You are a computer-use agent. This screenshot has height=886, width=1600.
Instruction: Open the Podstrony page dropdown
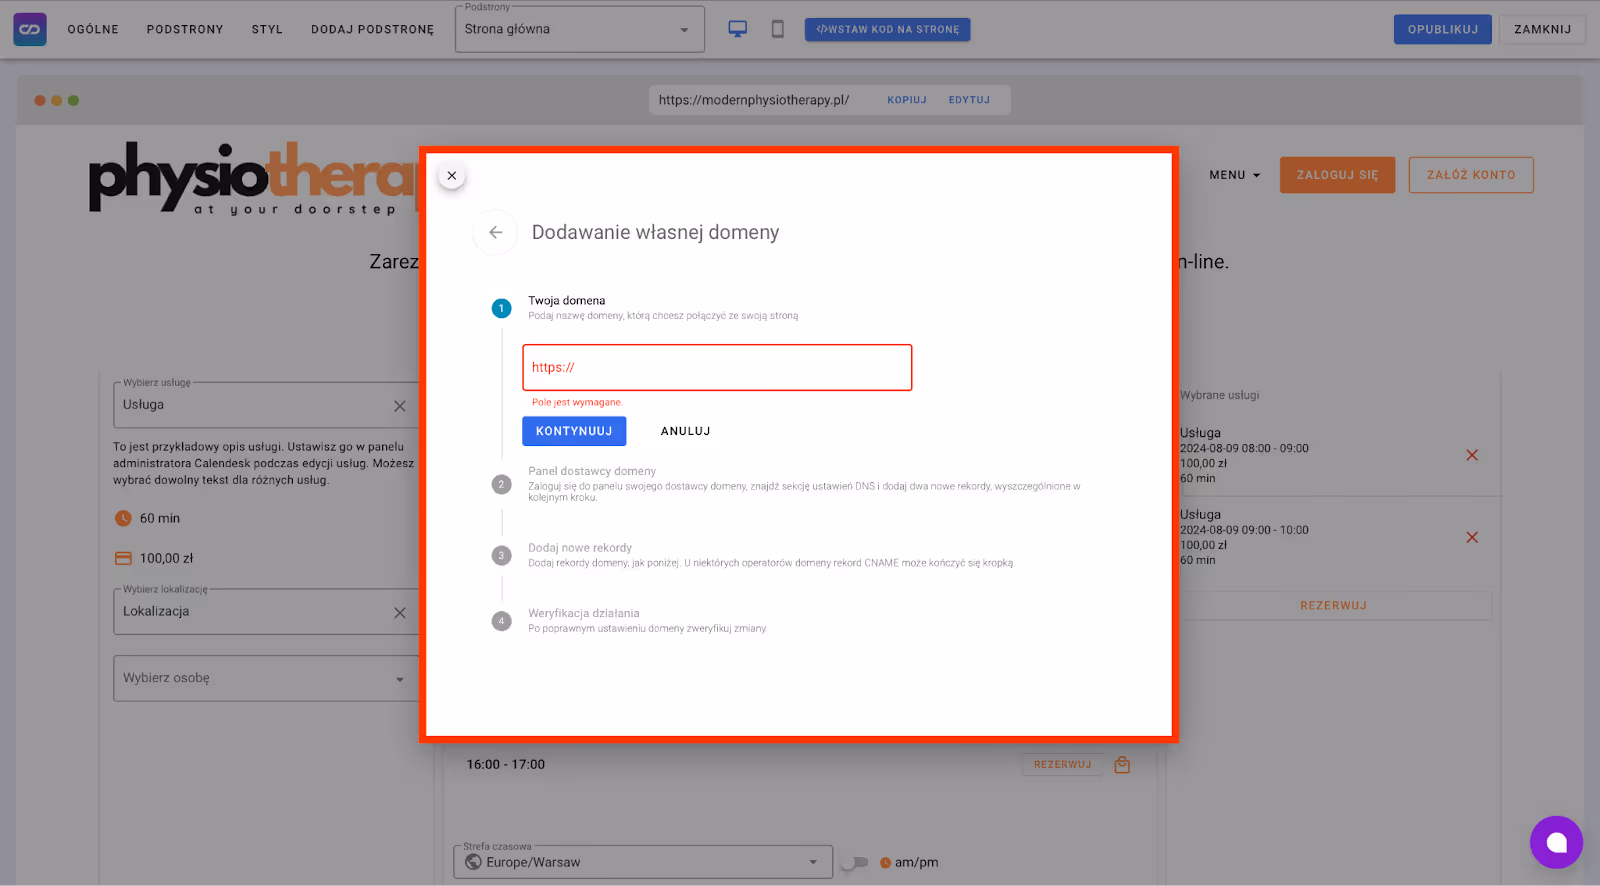coord(580,30)
